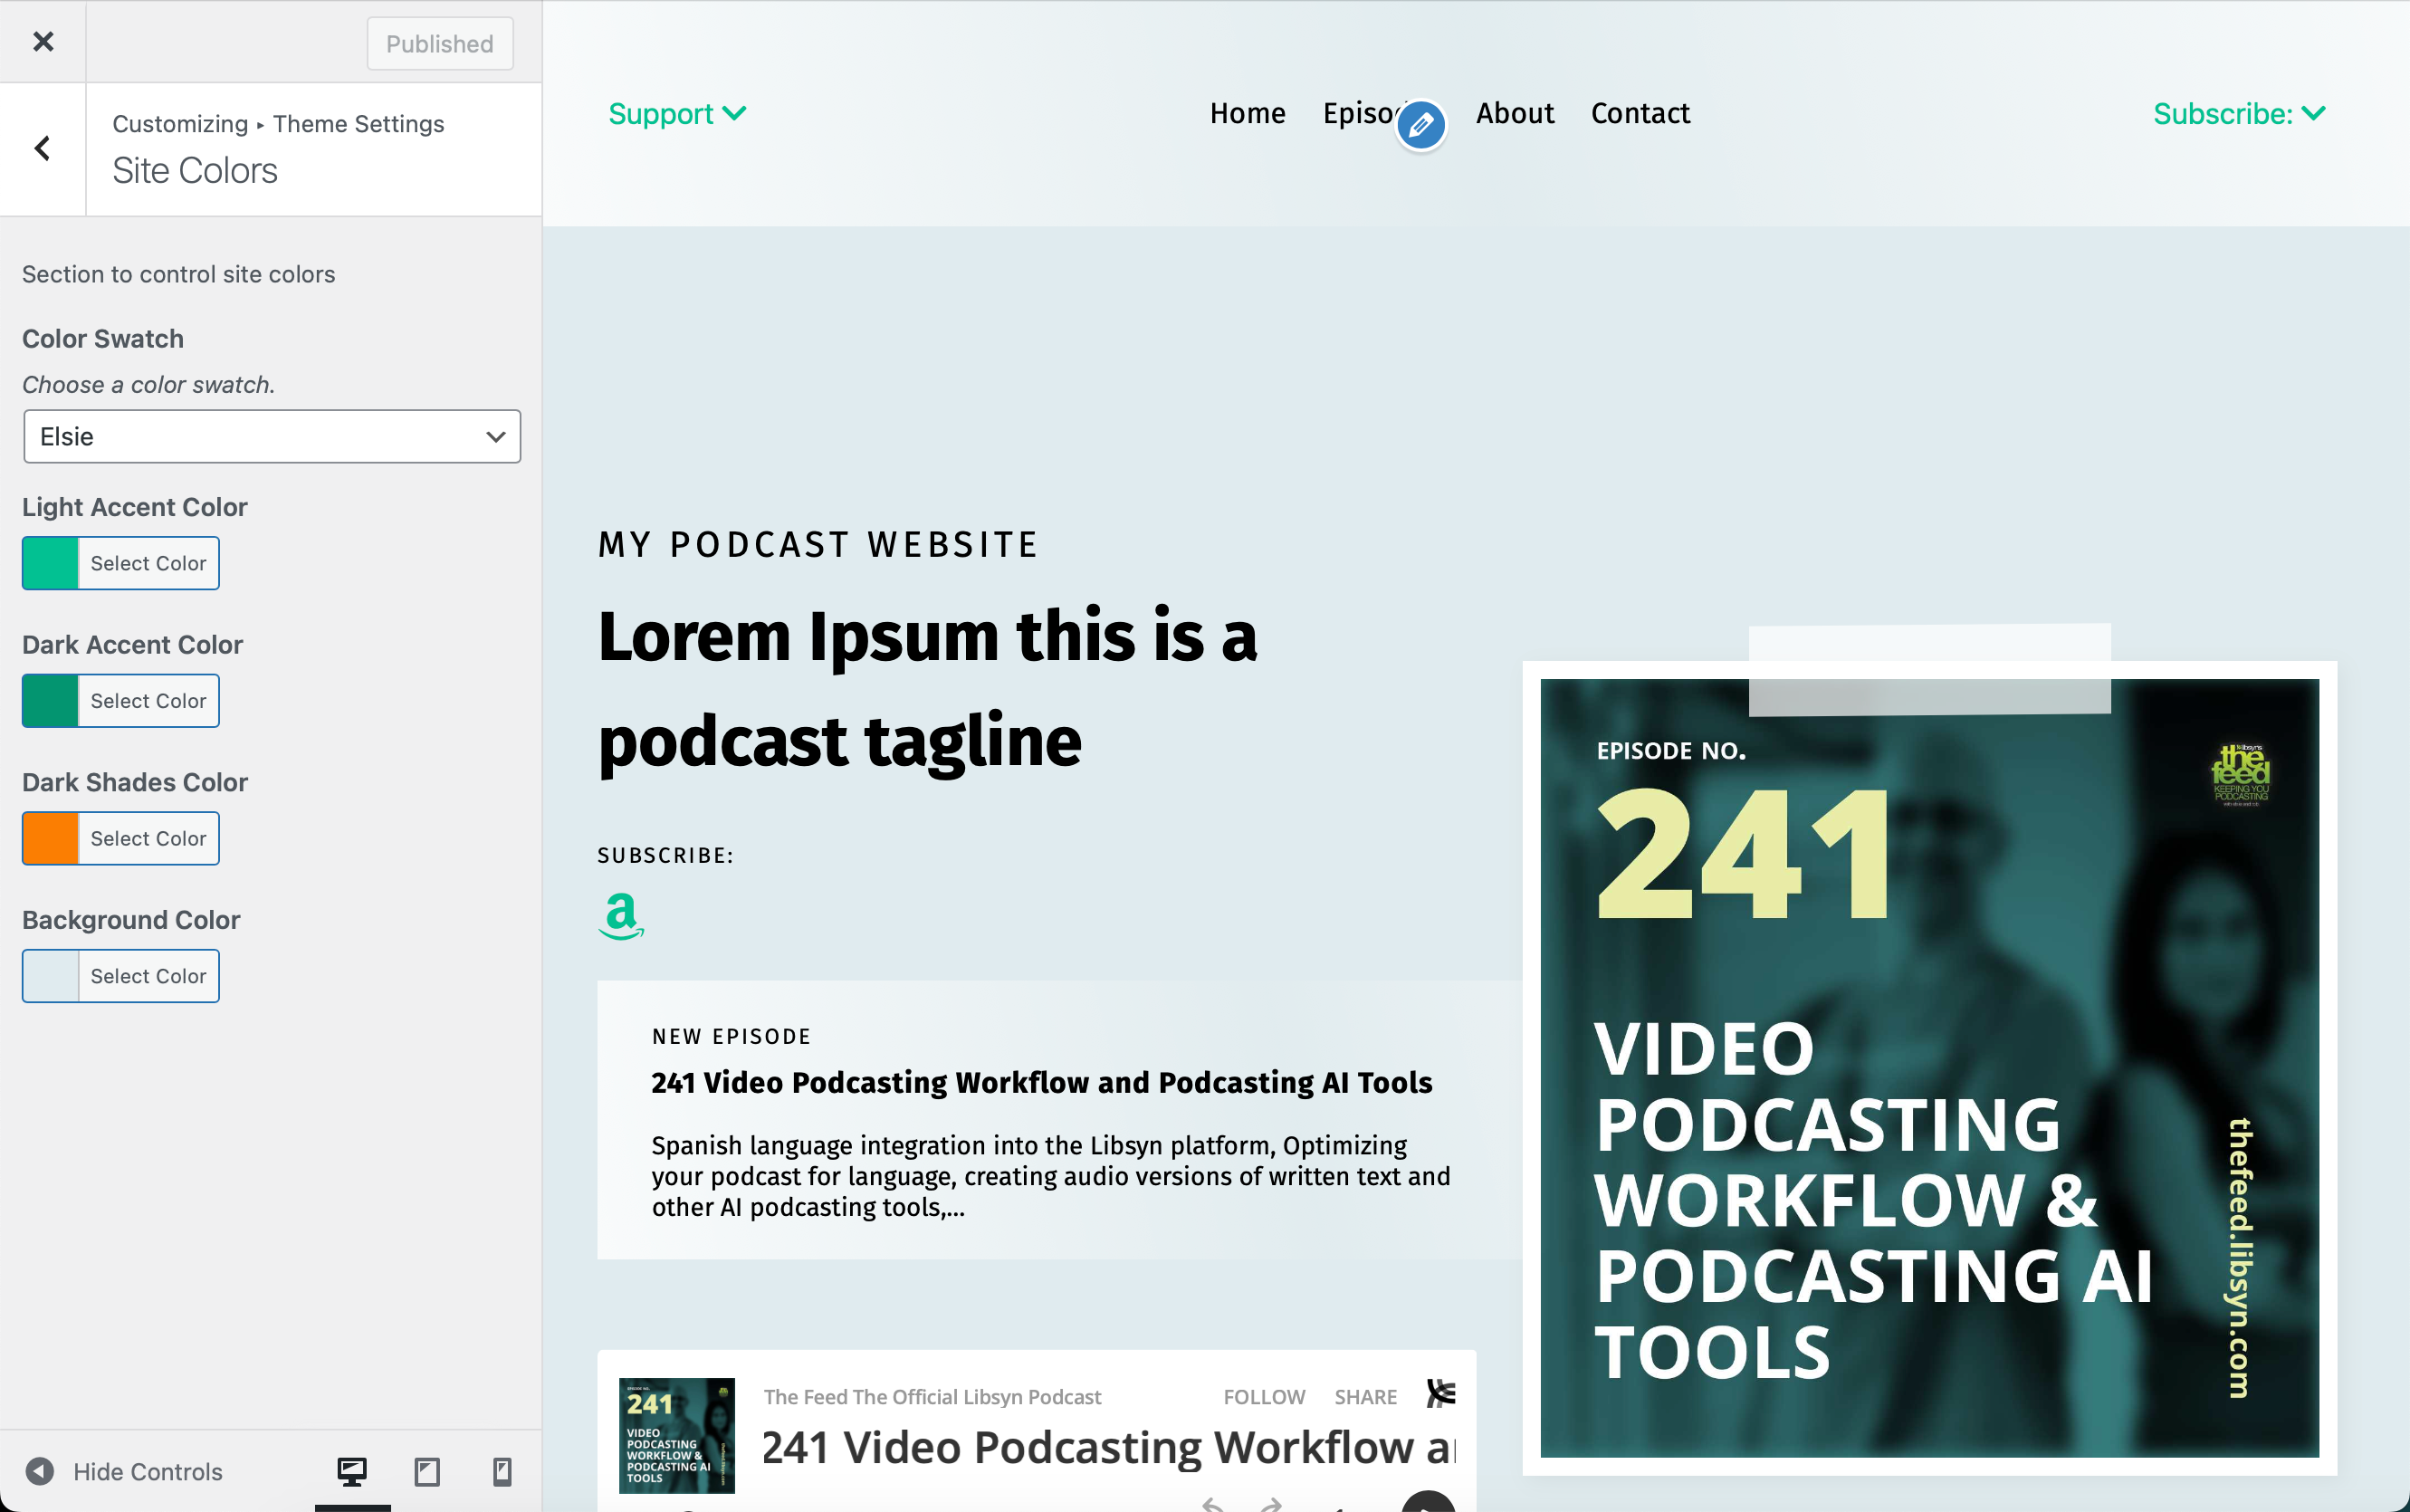Image resolution: width=2410 pixels, height=1512 pixels.
Task: Click the episode 241 cover artwork image
Action: click(1929, 1067)
